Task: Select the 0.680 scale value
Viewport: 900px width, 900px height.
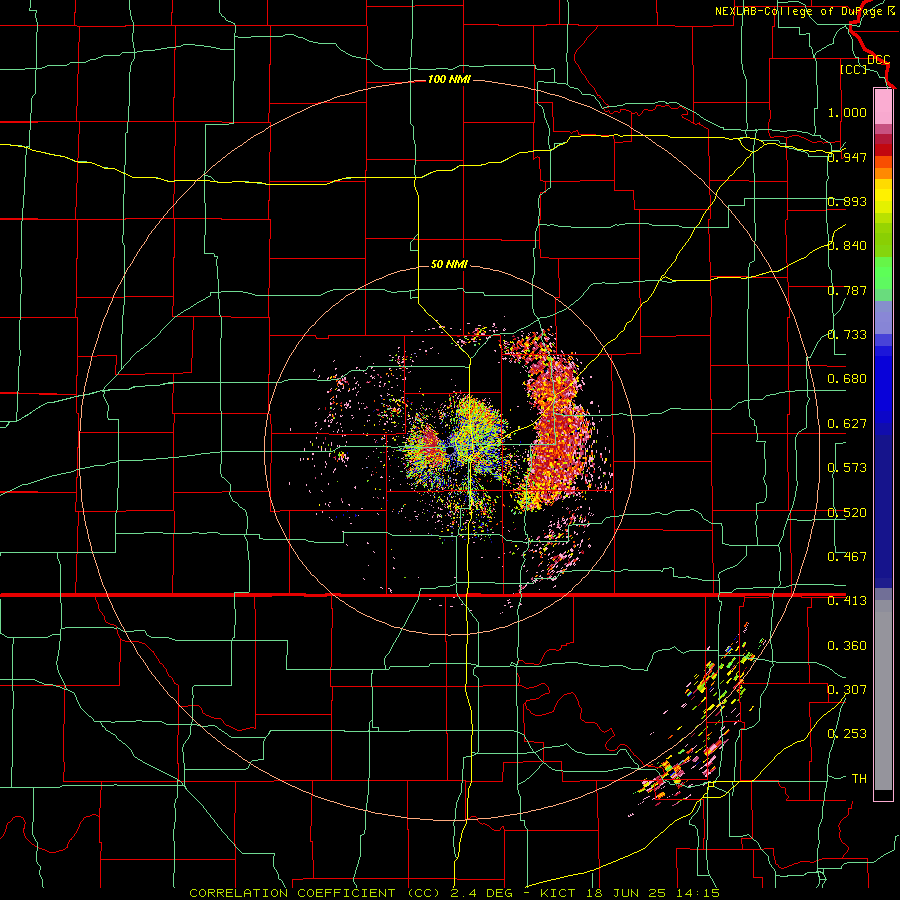Action: 847,379
